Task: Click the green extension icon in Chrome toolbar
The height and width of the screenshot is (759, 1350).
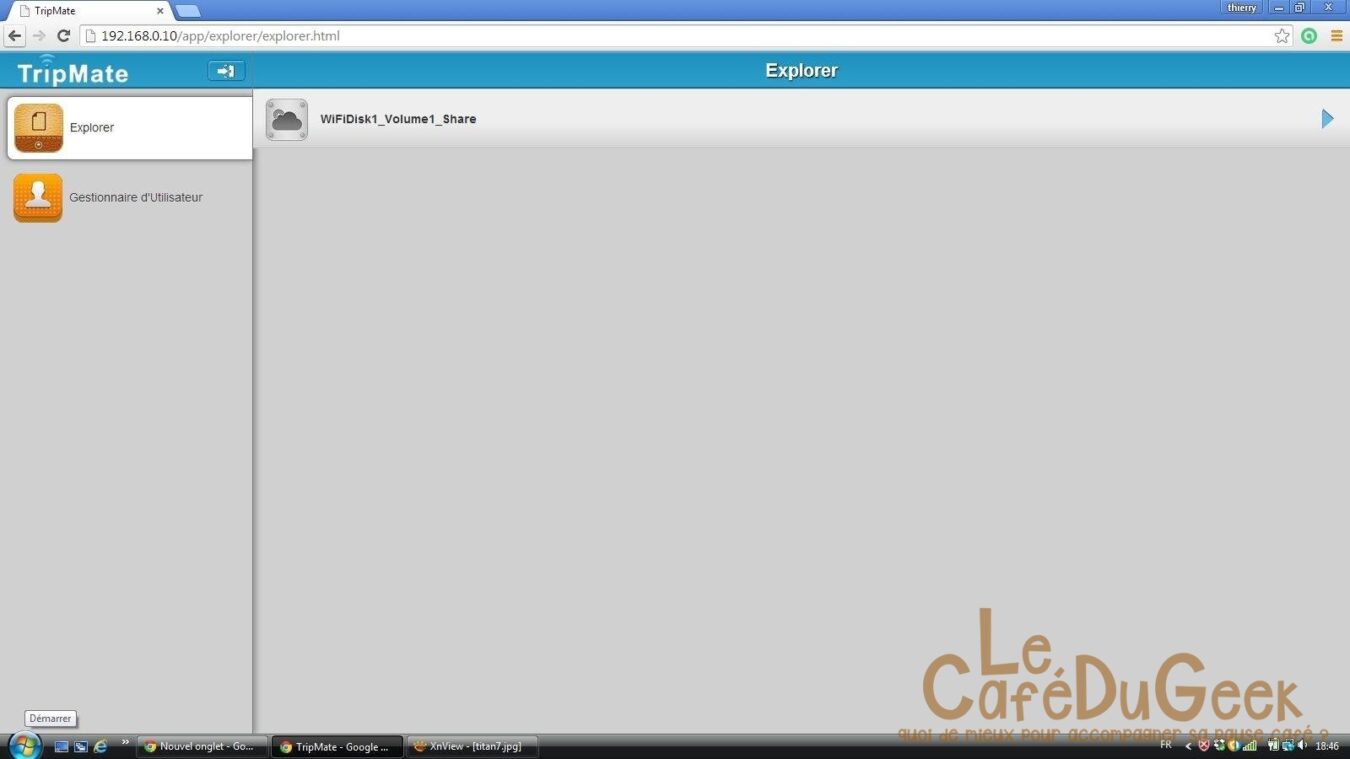Action: [1309, 36]
